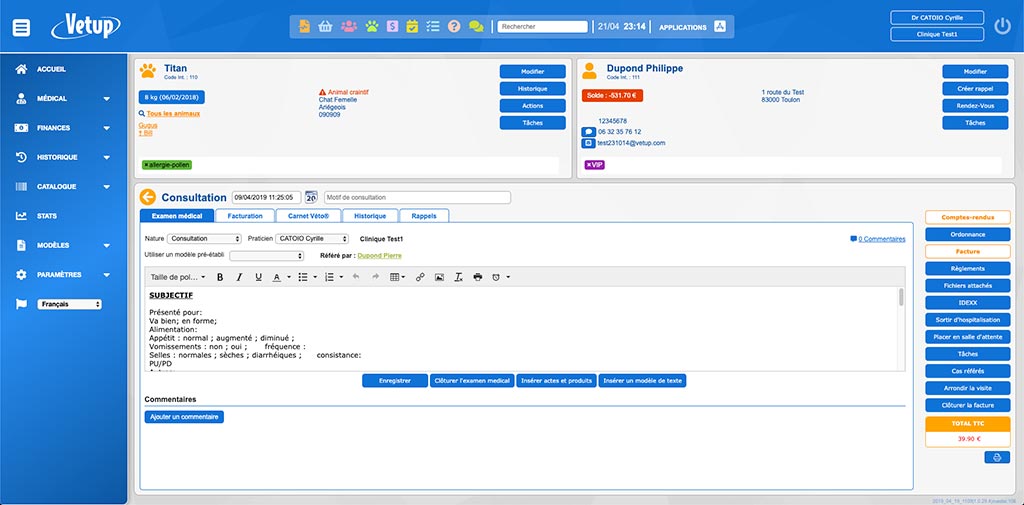This screenshot has width=1024, height=505.
Task: Toggle italic formatting in editor
Action: [239, 277]
